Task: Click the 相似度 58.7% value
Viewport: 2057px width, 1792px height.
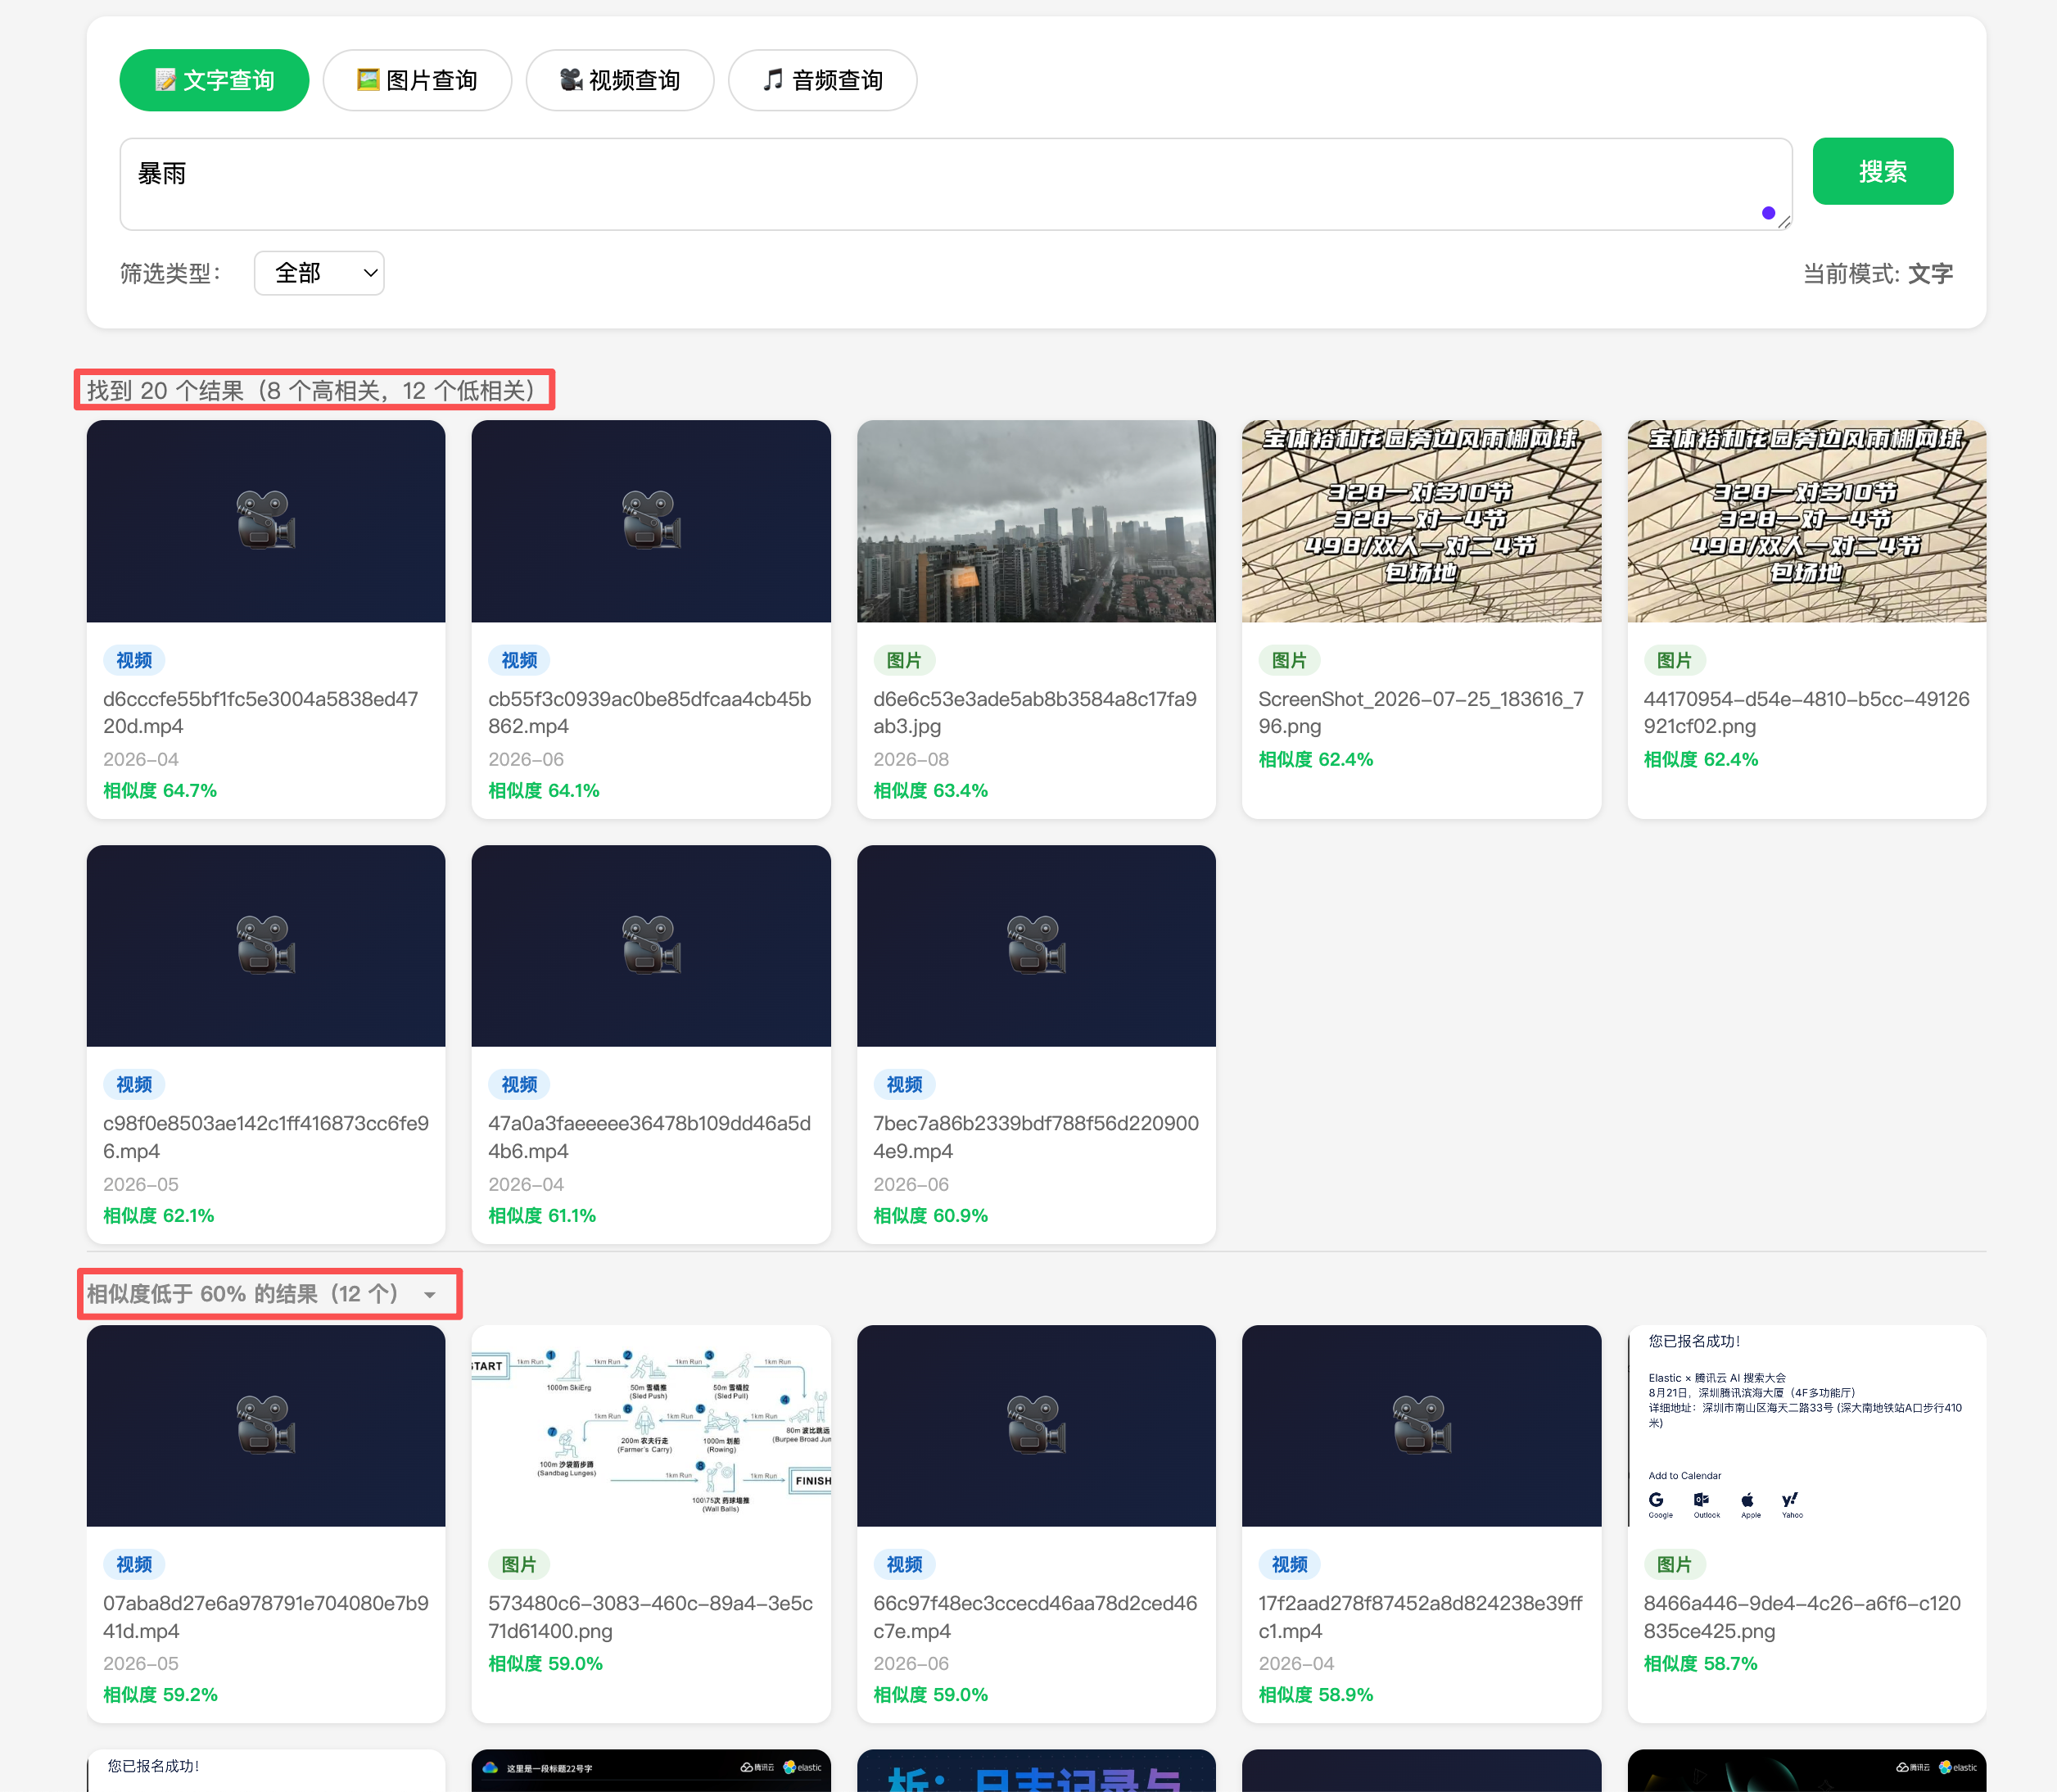Action: [x=1700, y=1663]
